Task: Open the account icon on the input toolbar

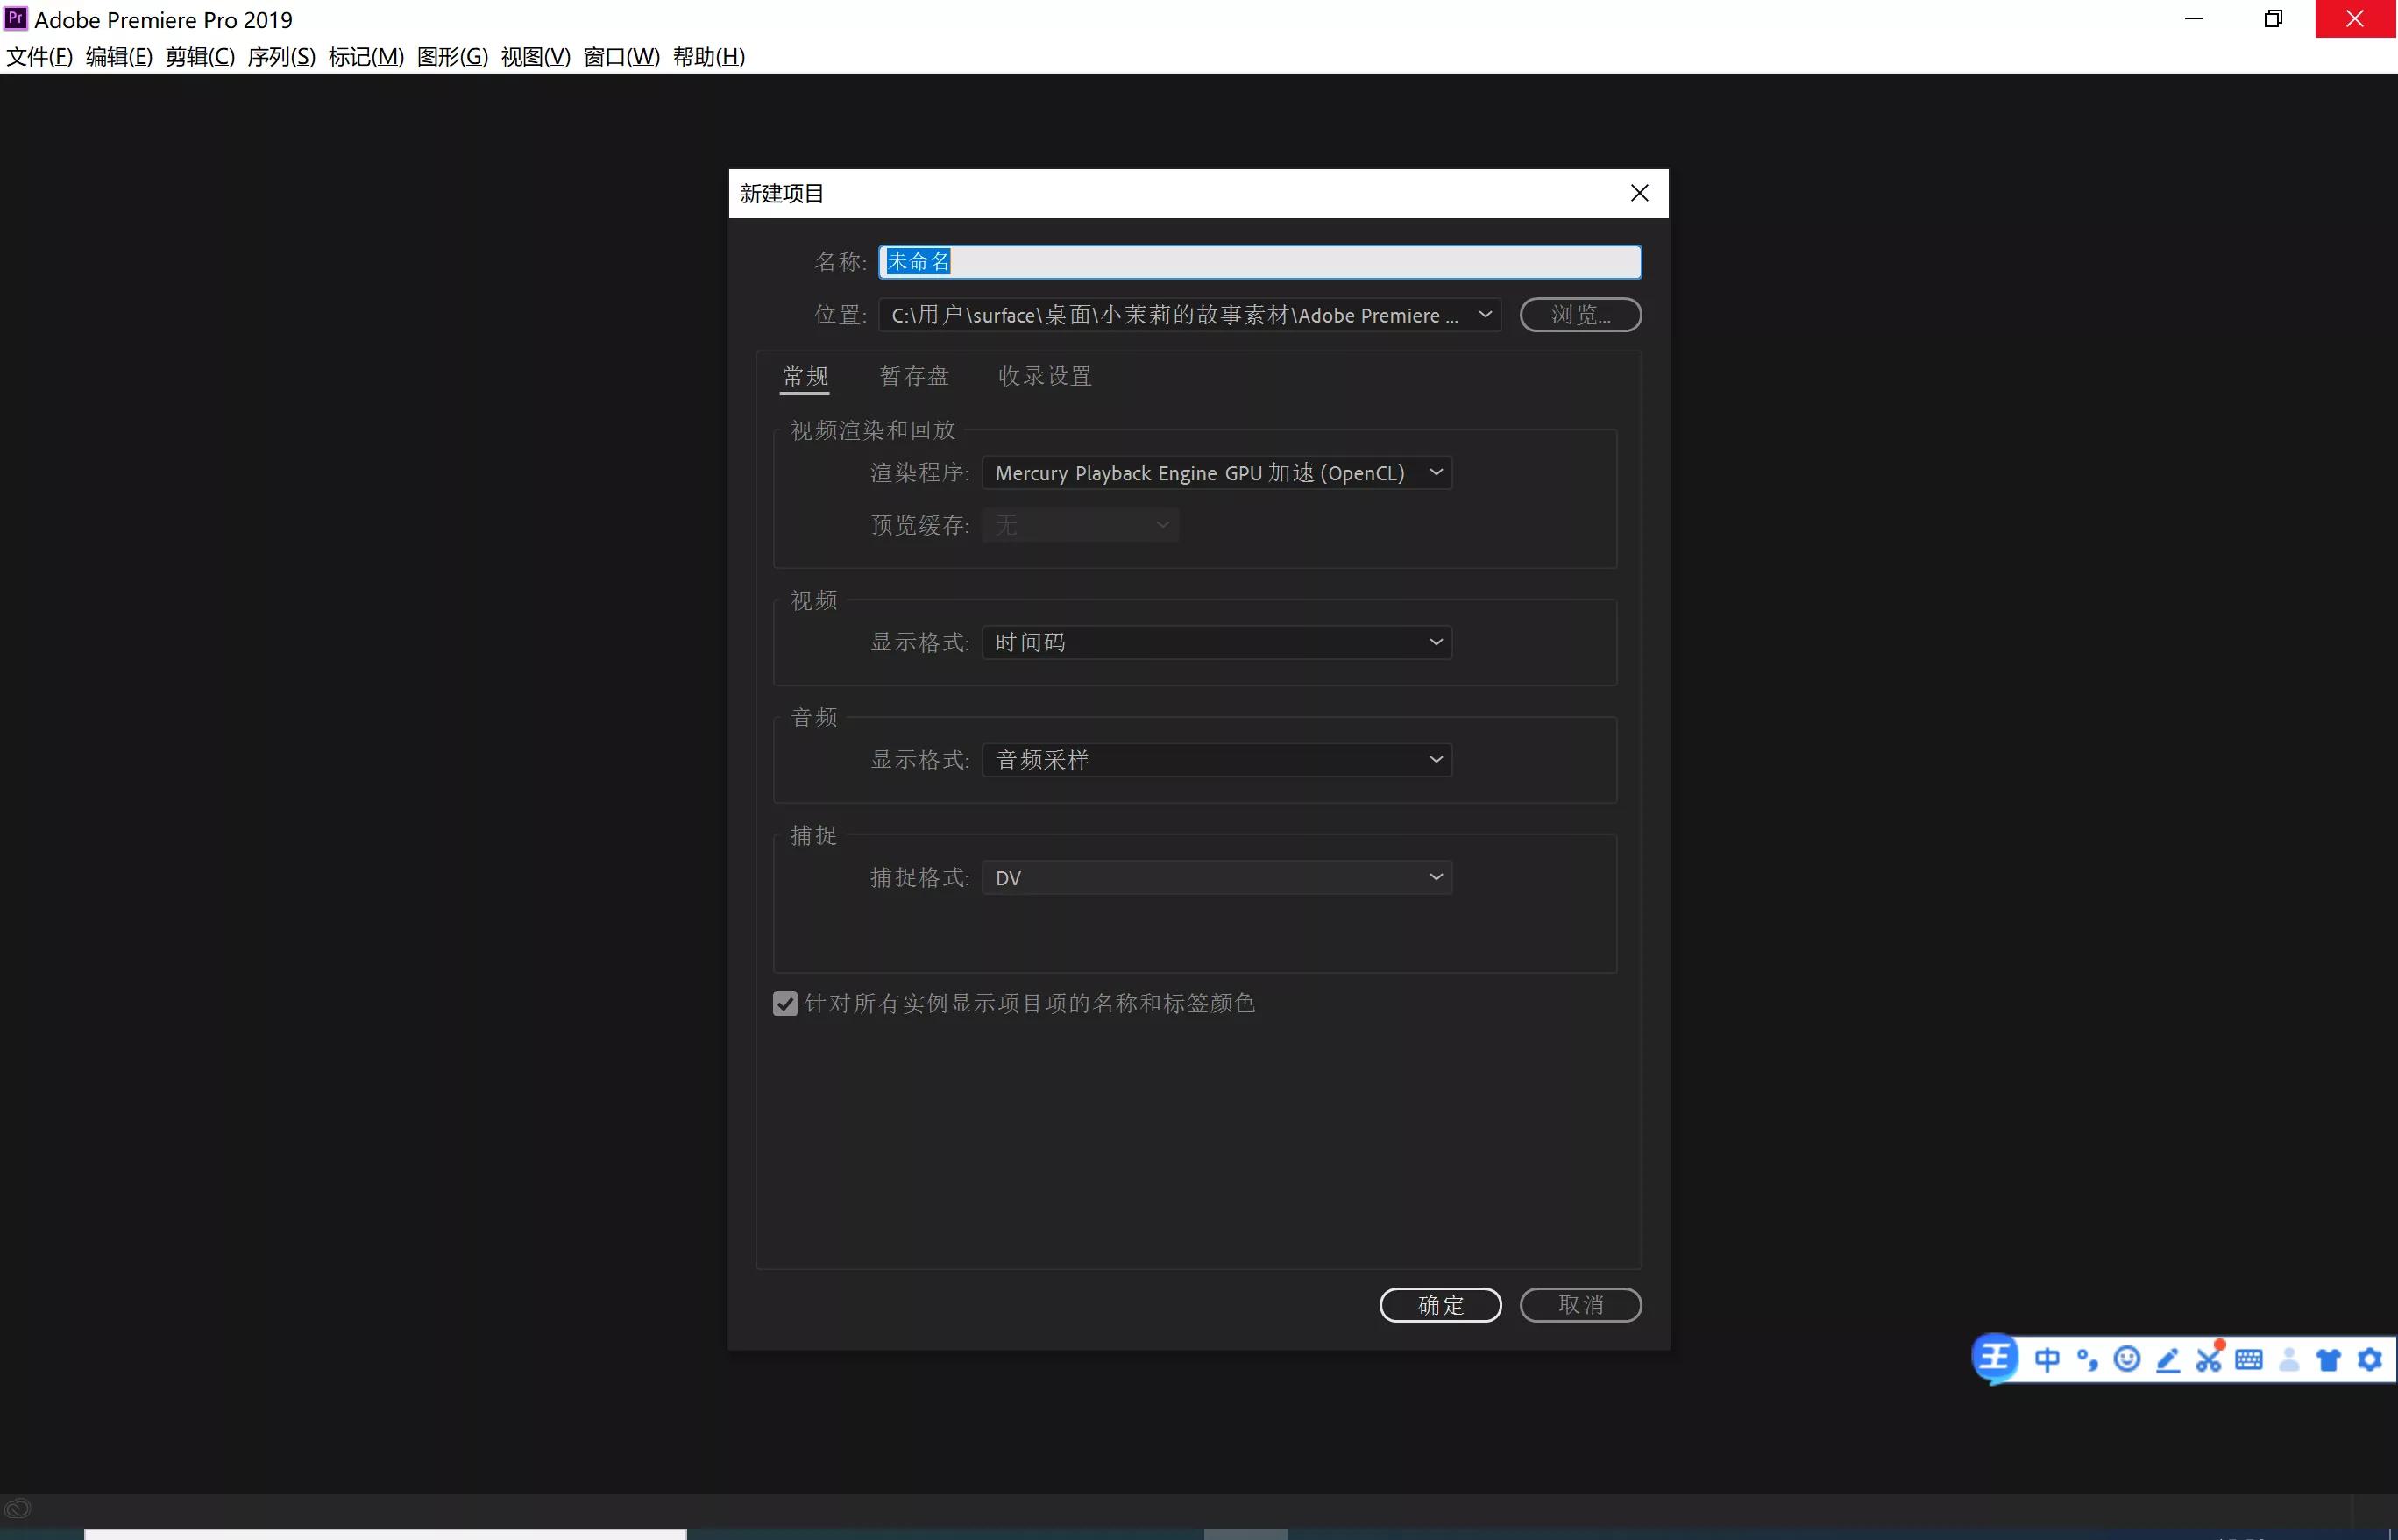Action: (2289, 1358)
